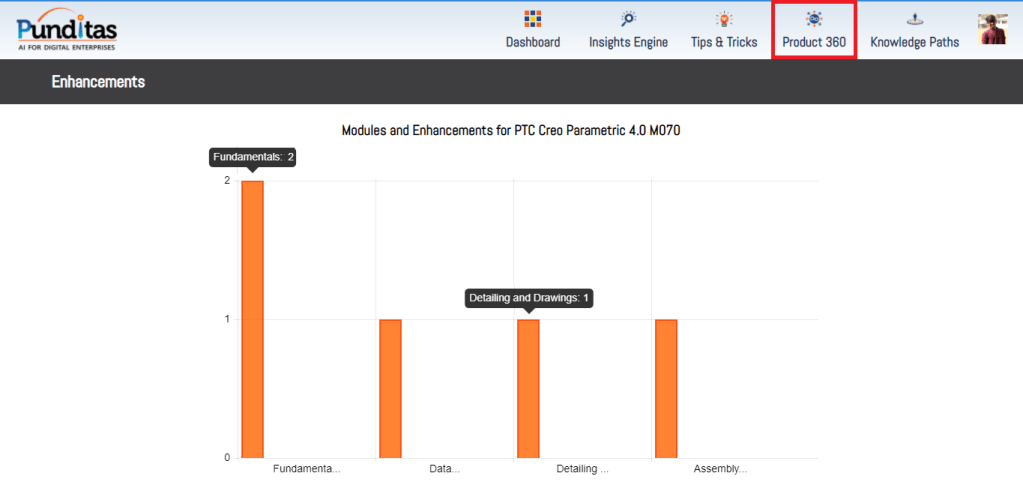Open the Dashboard text label
Screen dimensions: 1023x494
(532, 43)
